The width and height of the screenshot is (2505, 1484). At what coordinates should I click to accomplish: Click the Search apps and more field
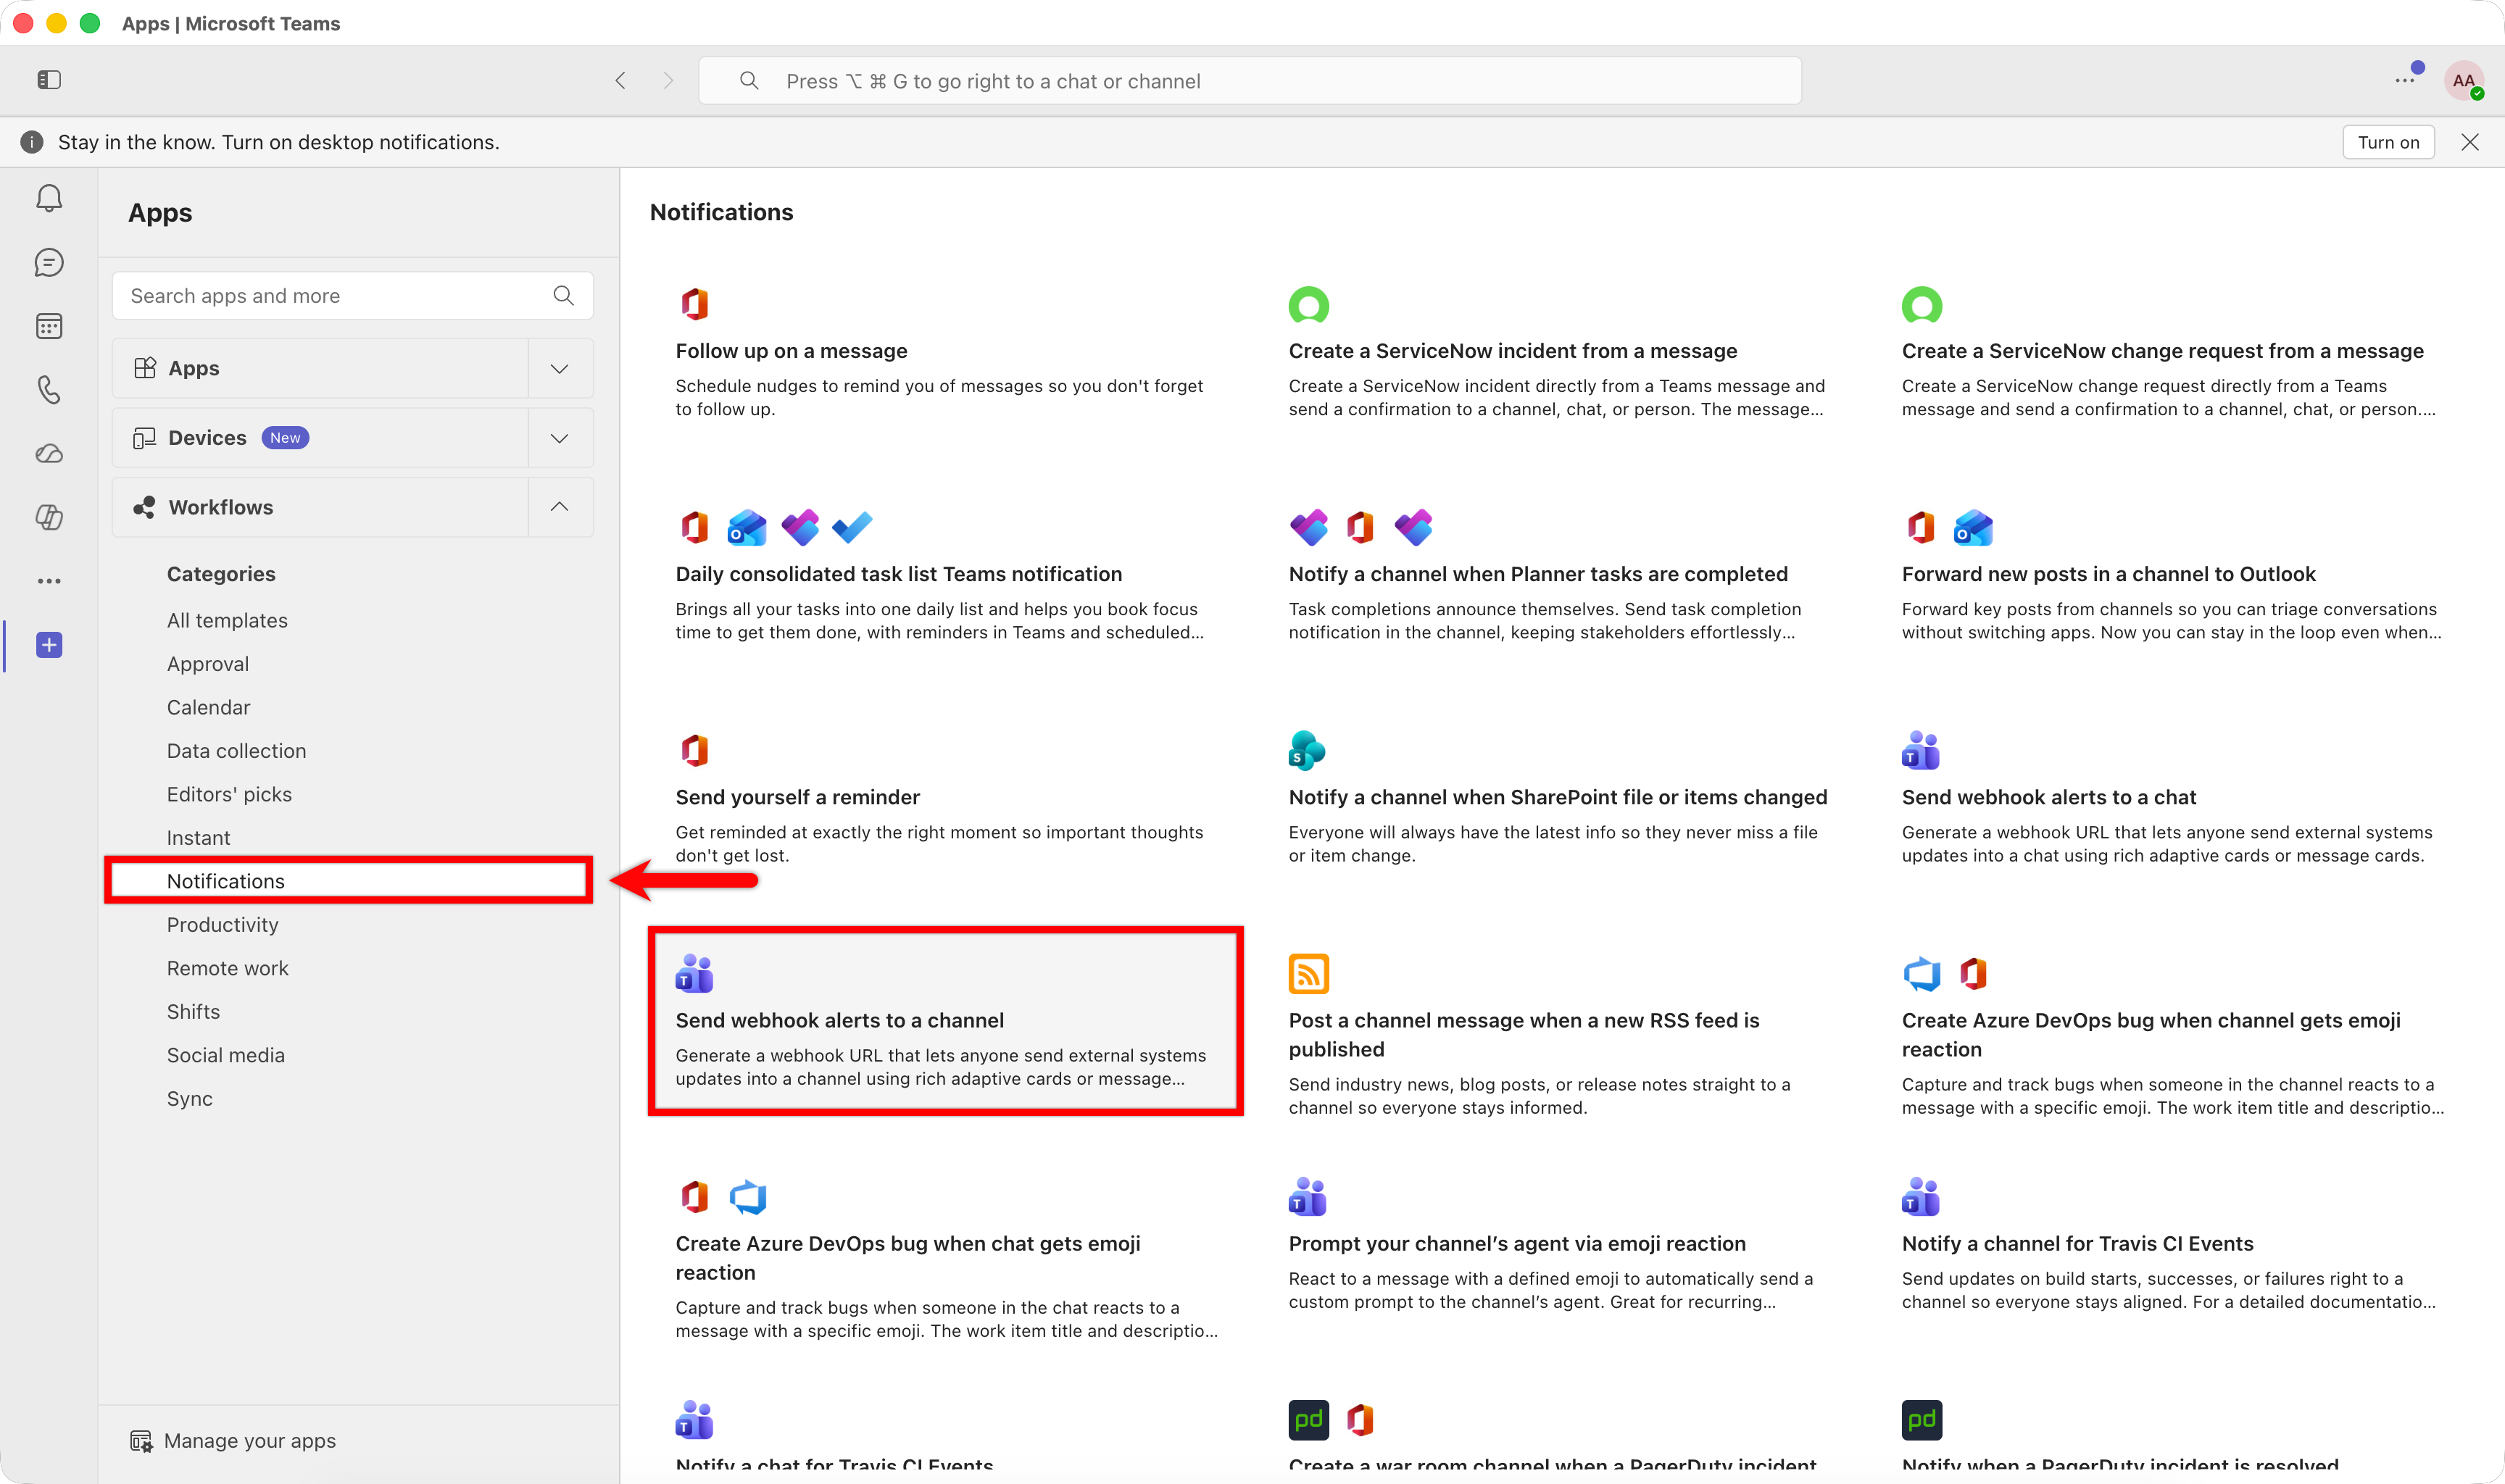tap(353, 295)
